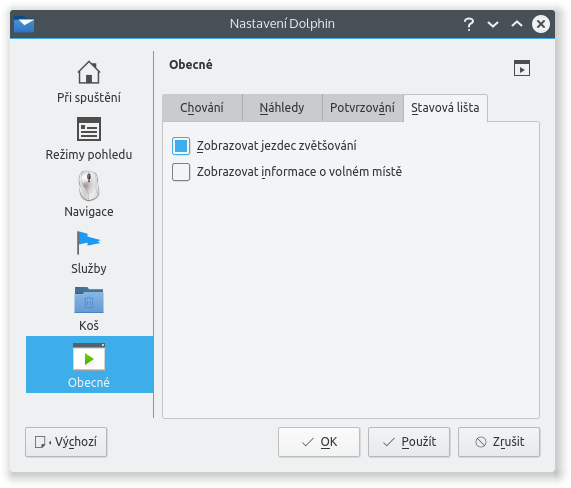Switch to the Potvrzování tab
Viewport: 571px width, 488px height.
pyautogui.click(x=363, y=108)
